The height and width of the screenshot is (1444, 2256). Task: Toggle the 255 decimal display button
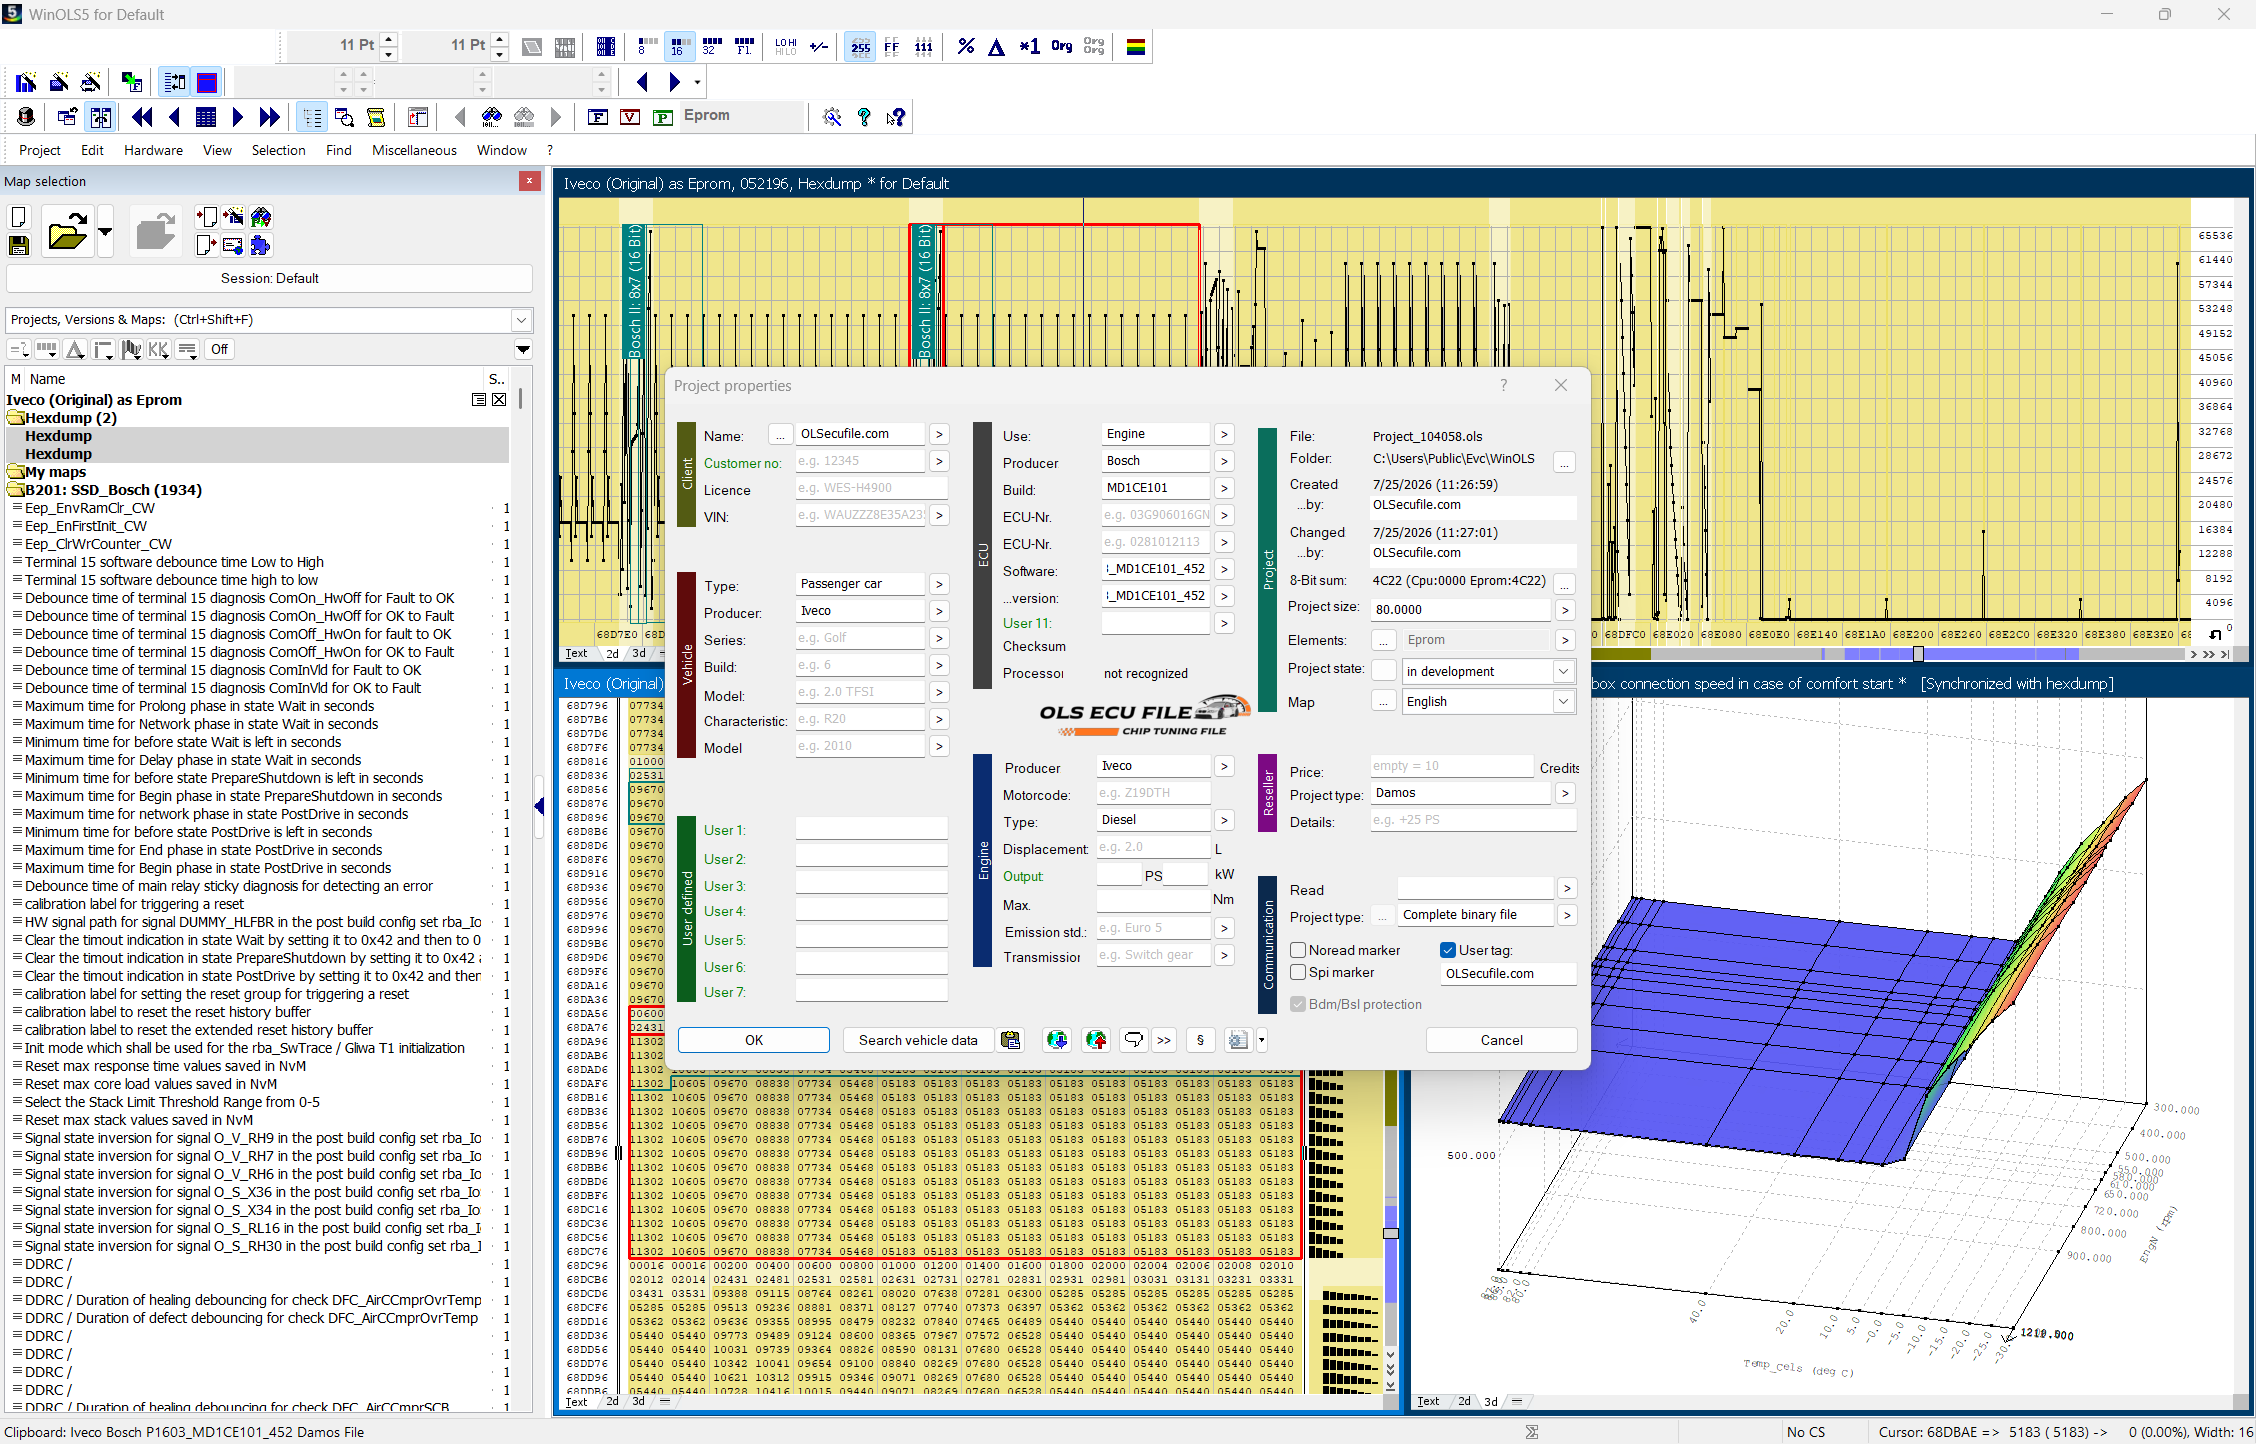pyautogui.click(x=860, y=46)
